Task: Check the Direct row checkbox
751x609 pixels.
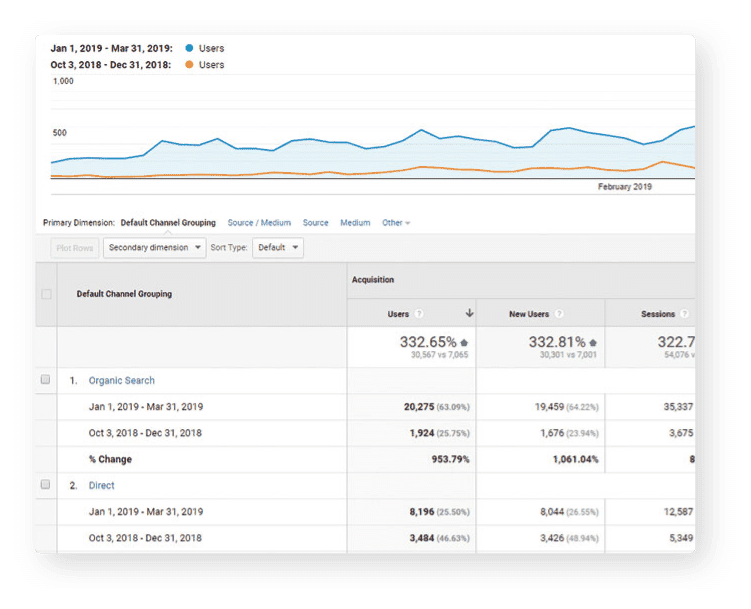Action: pyautogui.click(x=46, y=485)
